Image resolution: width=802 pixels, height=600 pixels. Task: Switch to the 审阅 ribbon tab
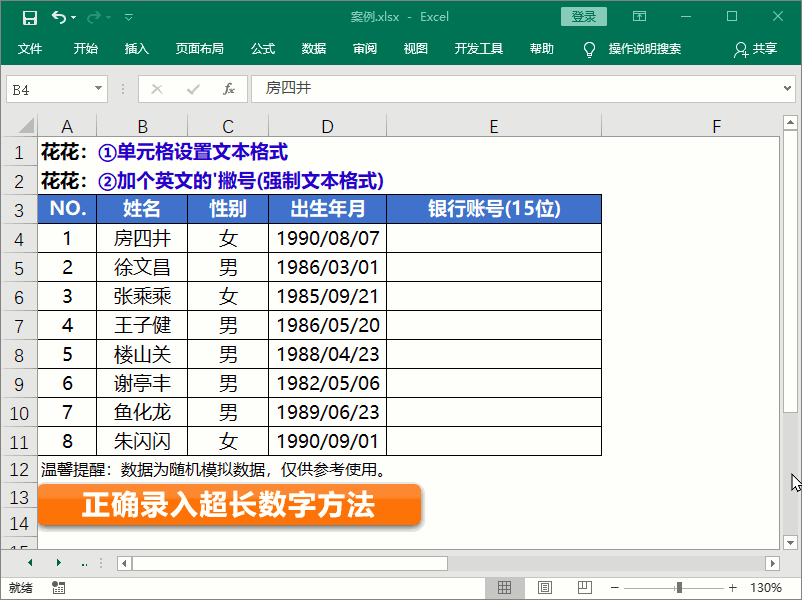365,49
